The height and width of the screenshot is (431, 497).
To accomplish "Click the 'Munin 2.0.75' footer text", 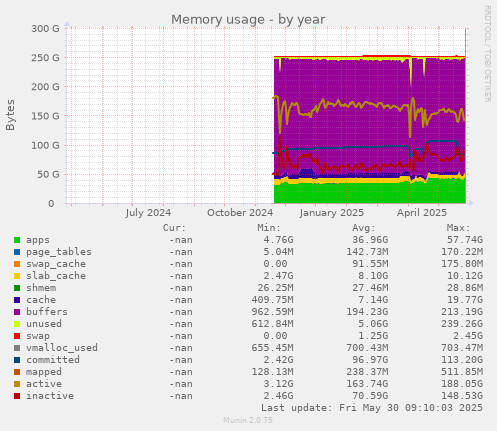I will tap(248, 420).
